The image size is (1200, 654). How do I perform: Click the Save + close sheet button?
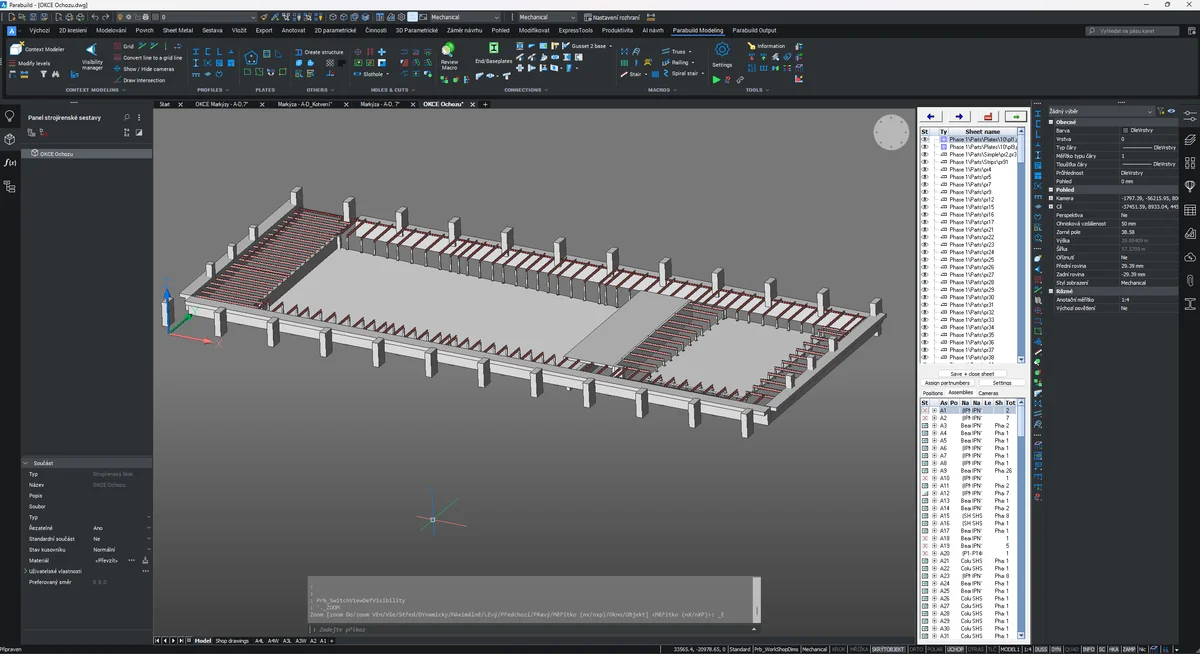click(972, 373)
